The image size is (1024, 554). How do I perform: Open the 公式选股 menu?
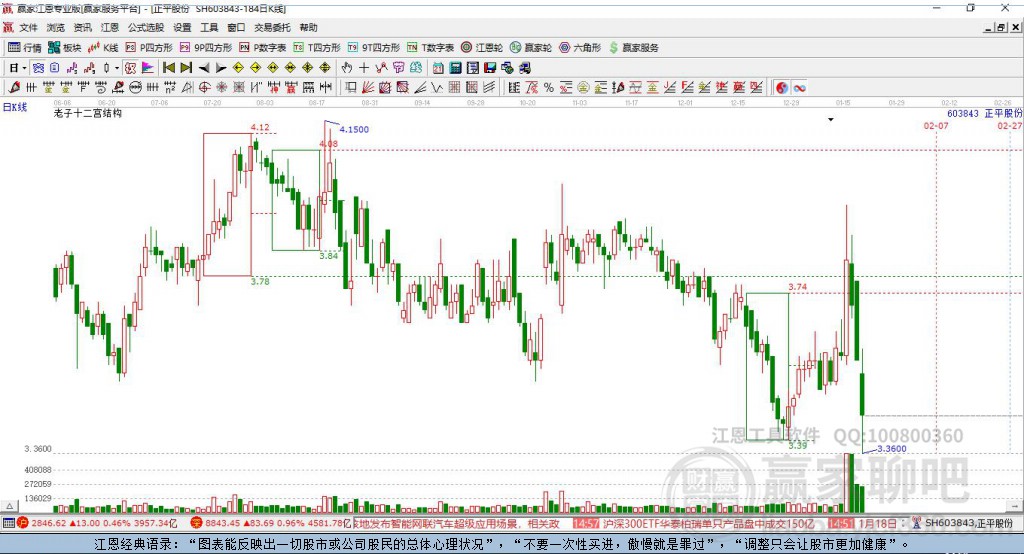[146, 27]
